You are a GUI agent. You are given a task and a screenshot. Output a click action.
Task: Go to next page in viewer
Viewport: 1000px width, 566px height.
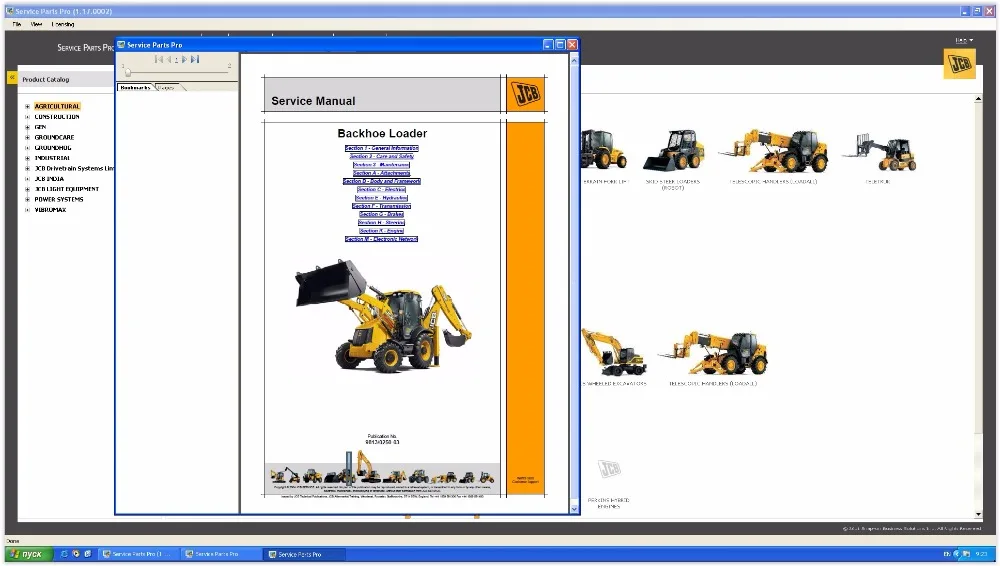point(184,59)
